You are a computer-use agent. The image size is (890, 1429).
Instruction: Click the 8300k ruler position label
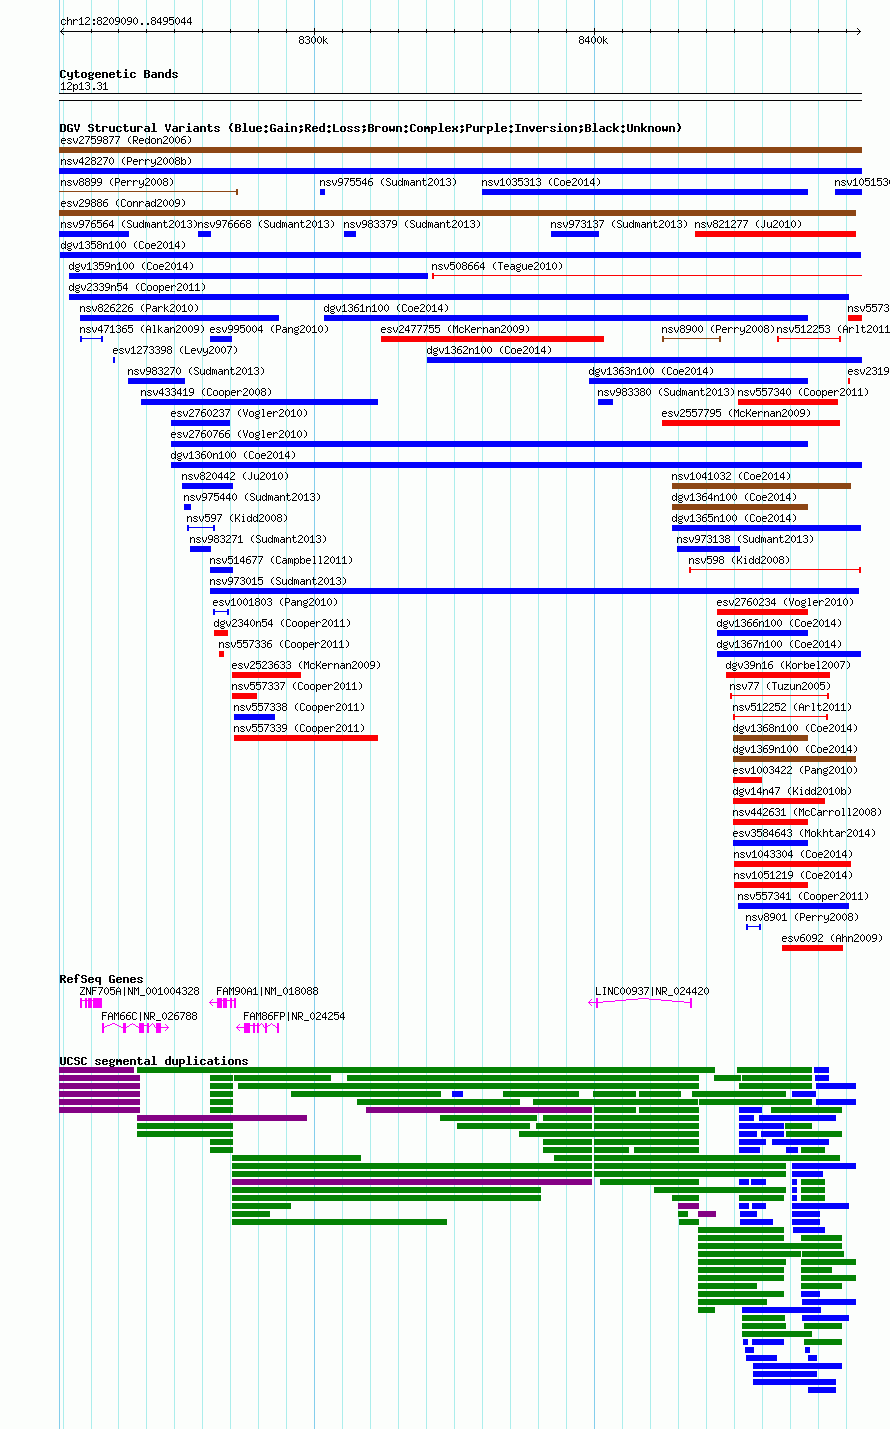(x=313, y=40)
